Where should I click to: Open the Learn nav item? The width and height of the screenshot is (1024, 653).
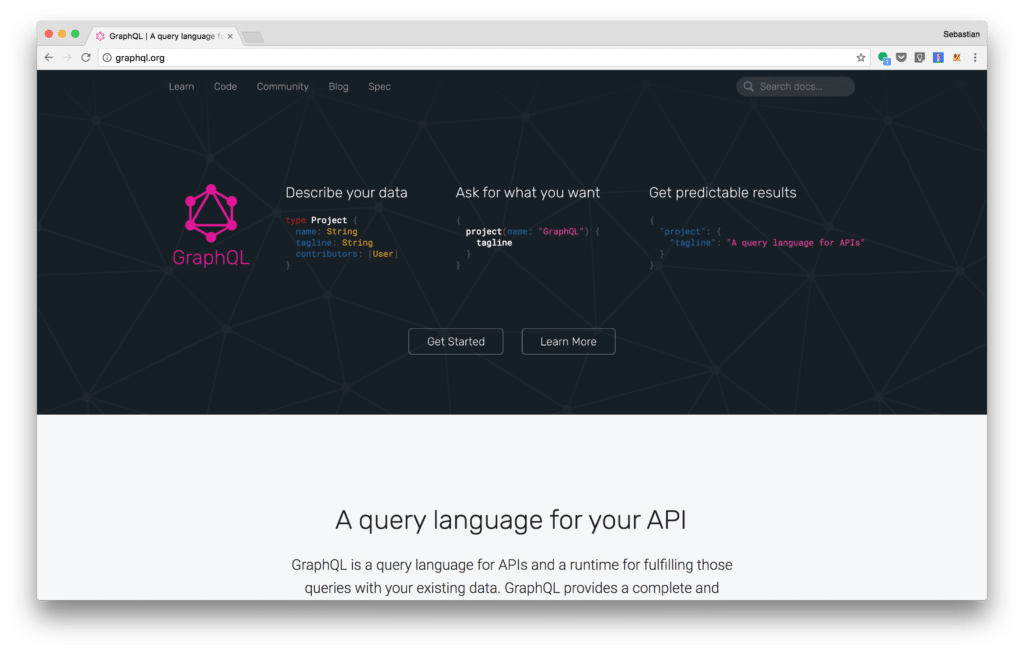(x=181, y=86)
